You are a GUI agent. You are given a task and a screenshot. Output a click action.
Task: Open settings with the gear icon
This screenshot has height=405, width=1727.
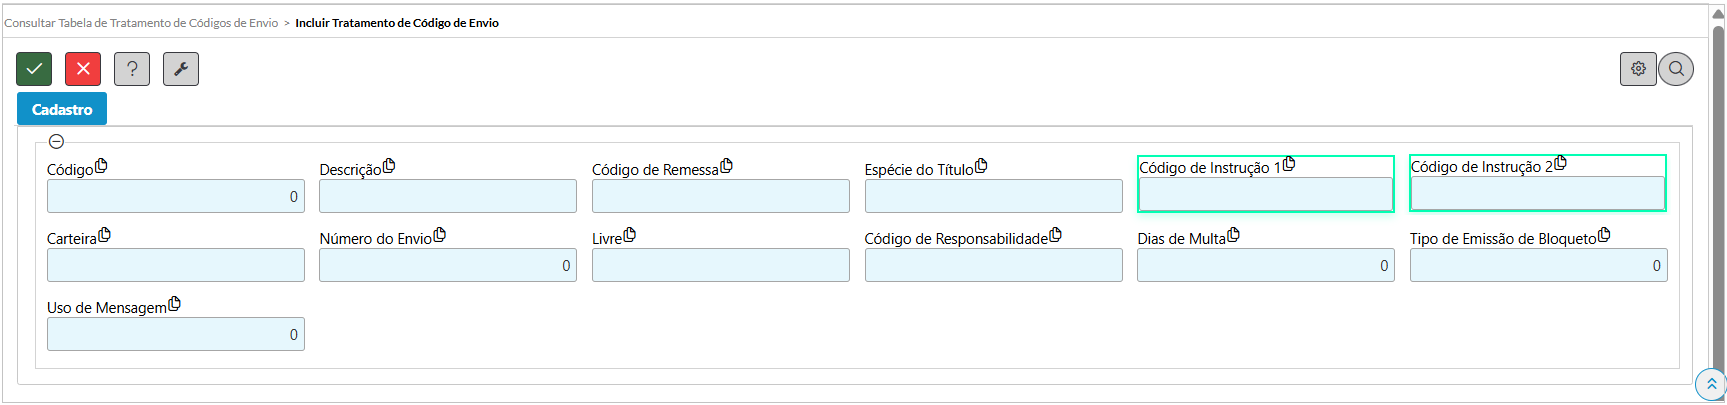pos(1638,69)
